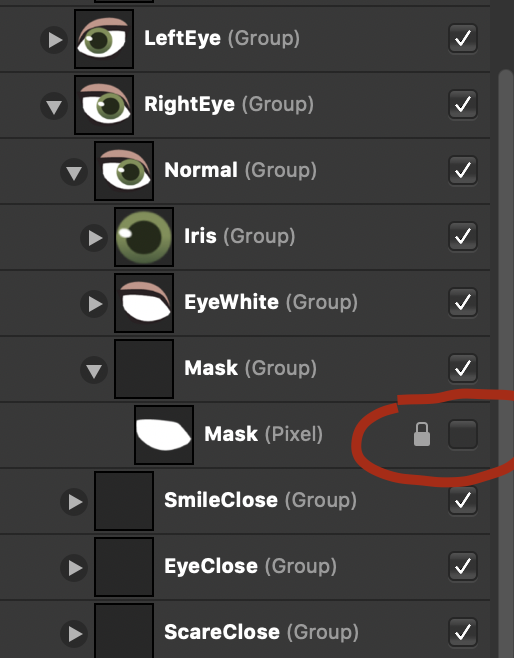
Task: Collapse the Normal group
Action: click(x=74, y=172)
